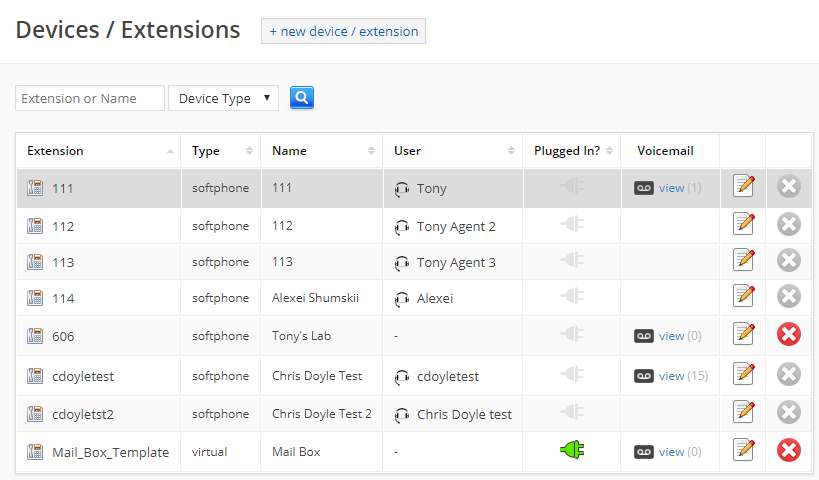Screen dimensions: 819x480
Task: Click green plug icon for Mail_Box_Template
Action: click(572, 451)
